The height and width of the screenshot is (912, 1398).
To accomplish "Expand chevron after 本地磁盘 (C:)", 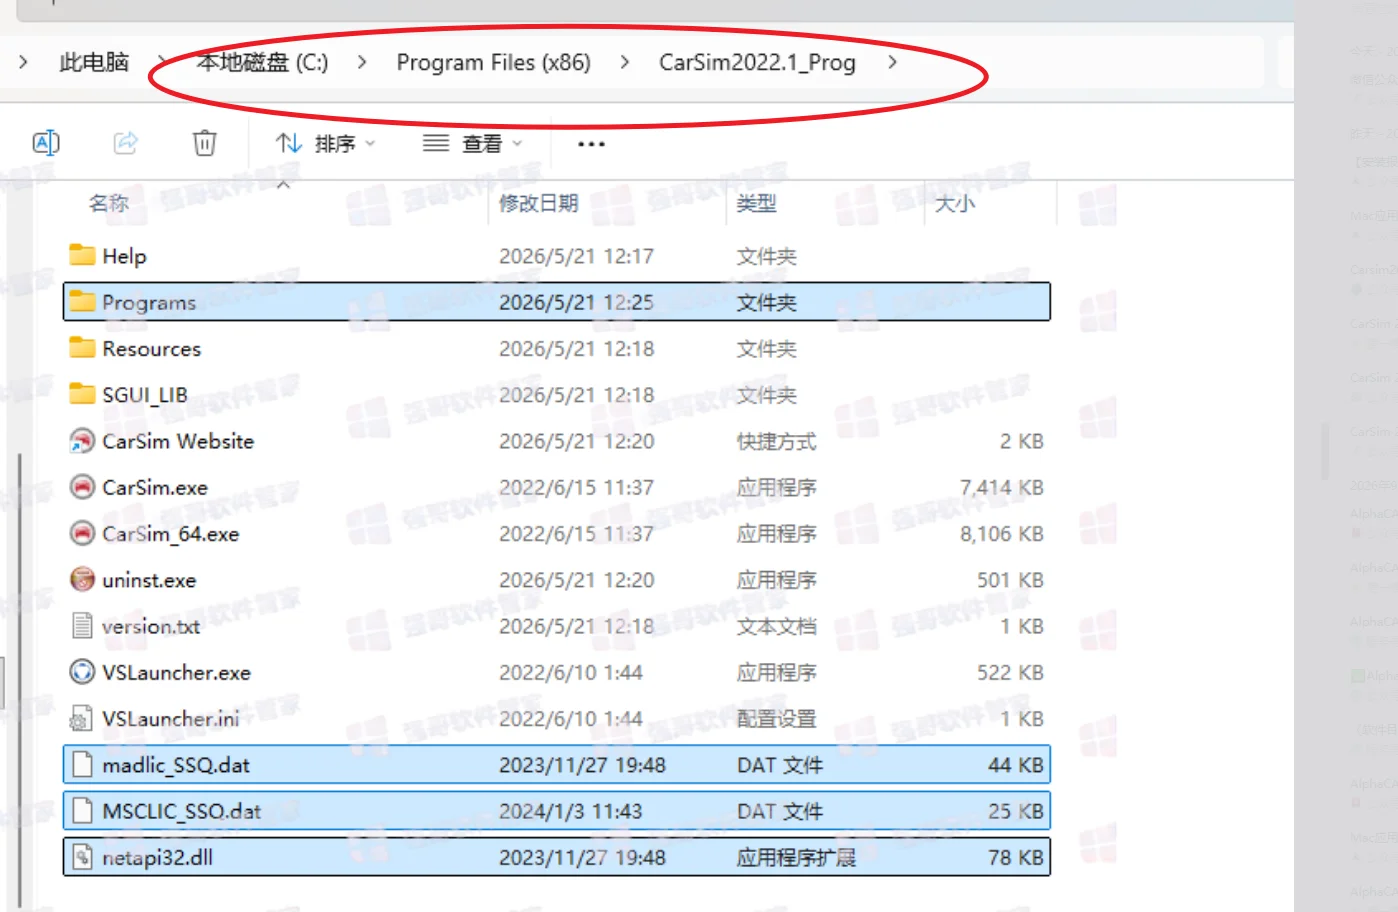I will coord(362,62).
